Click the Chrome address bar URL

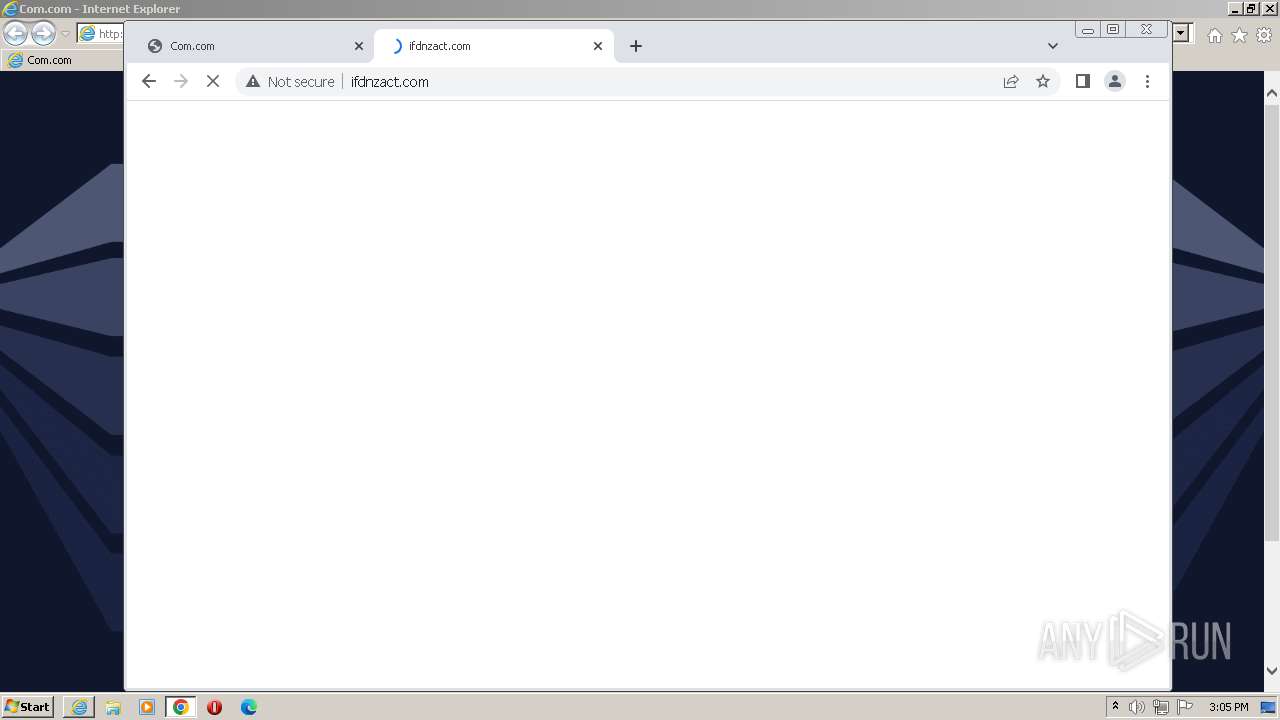click(390, 82)
